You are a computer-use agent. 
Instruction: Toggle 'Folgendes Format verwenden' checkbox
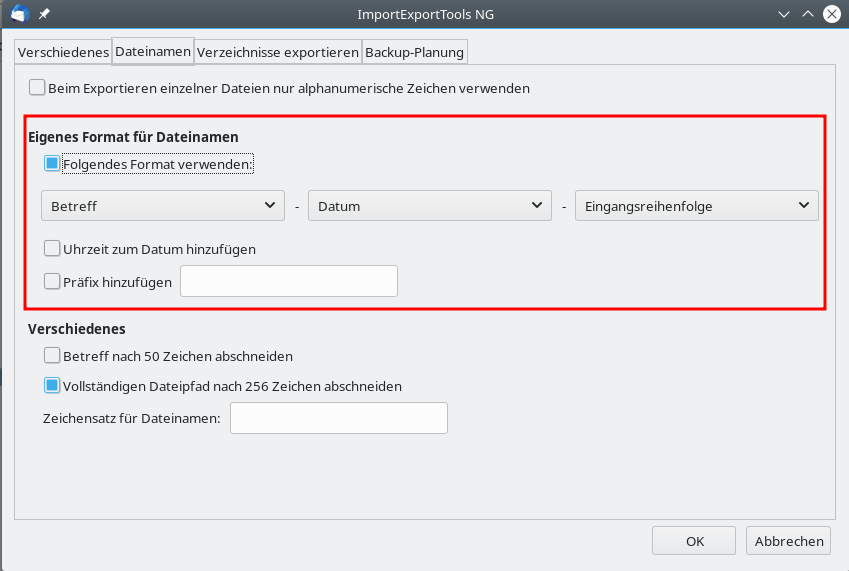point(52,163)
